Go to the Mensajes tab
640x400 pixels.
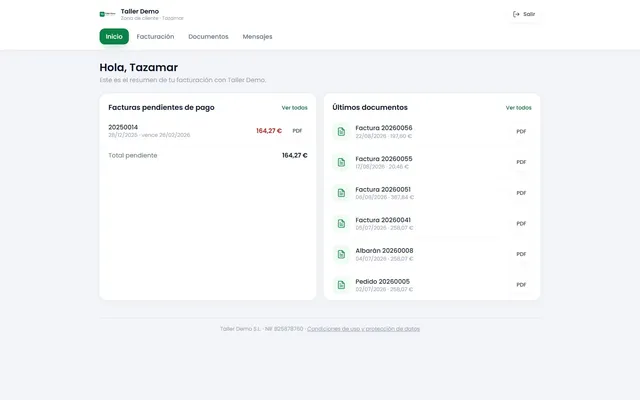click(257, 37)
